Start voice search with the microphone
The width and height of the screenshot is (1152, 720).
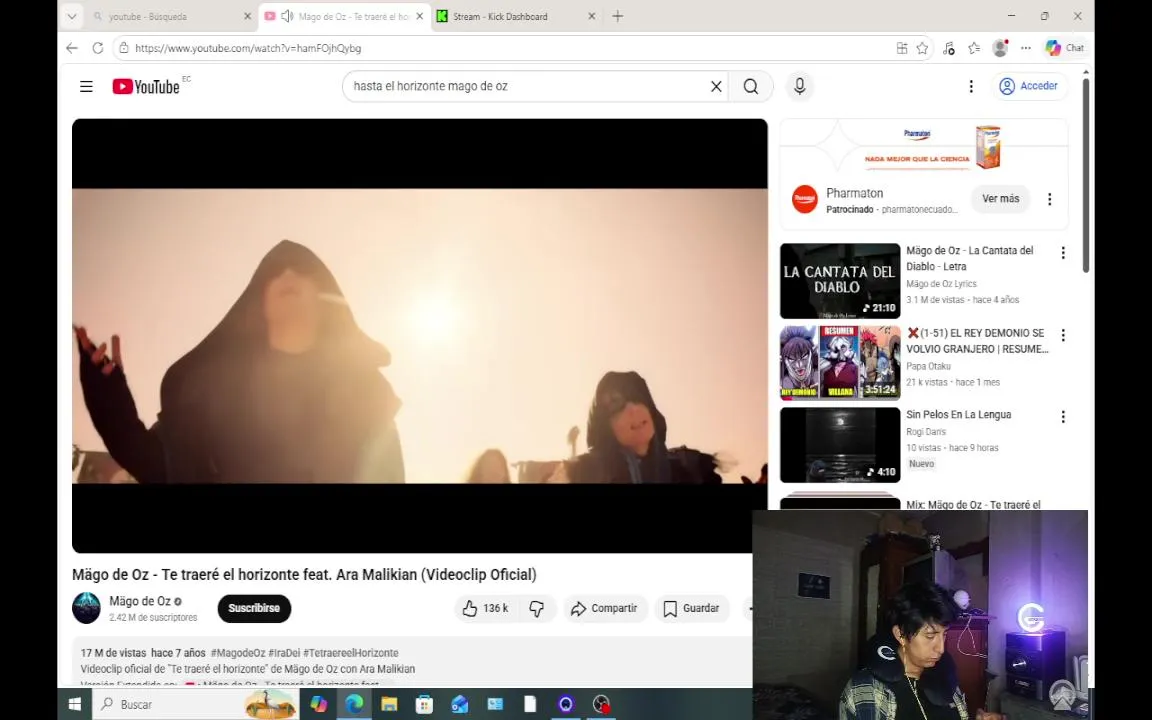[799, 87]
